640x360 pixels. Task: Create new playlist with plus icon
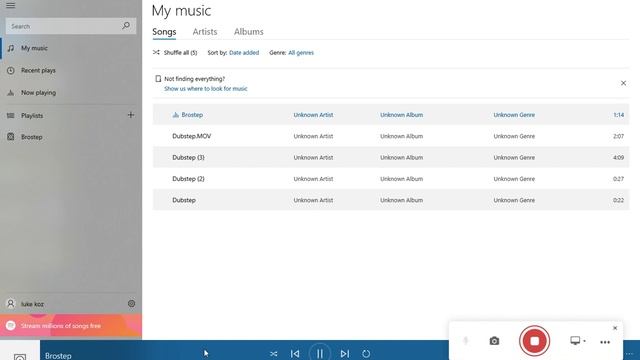[x=131, y=115]
